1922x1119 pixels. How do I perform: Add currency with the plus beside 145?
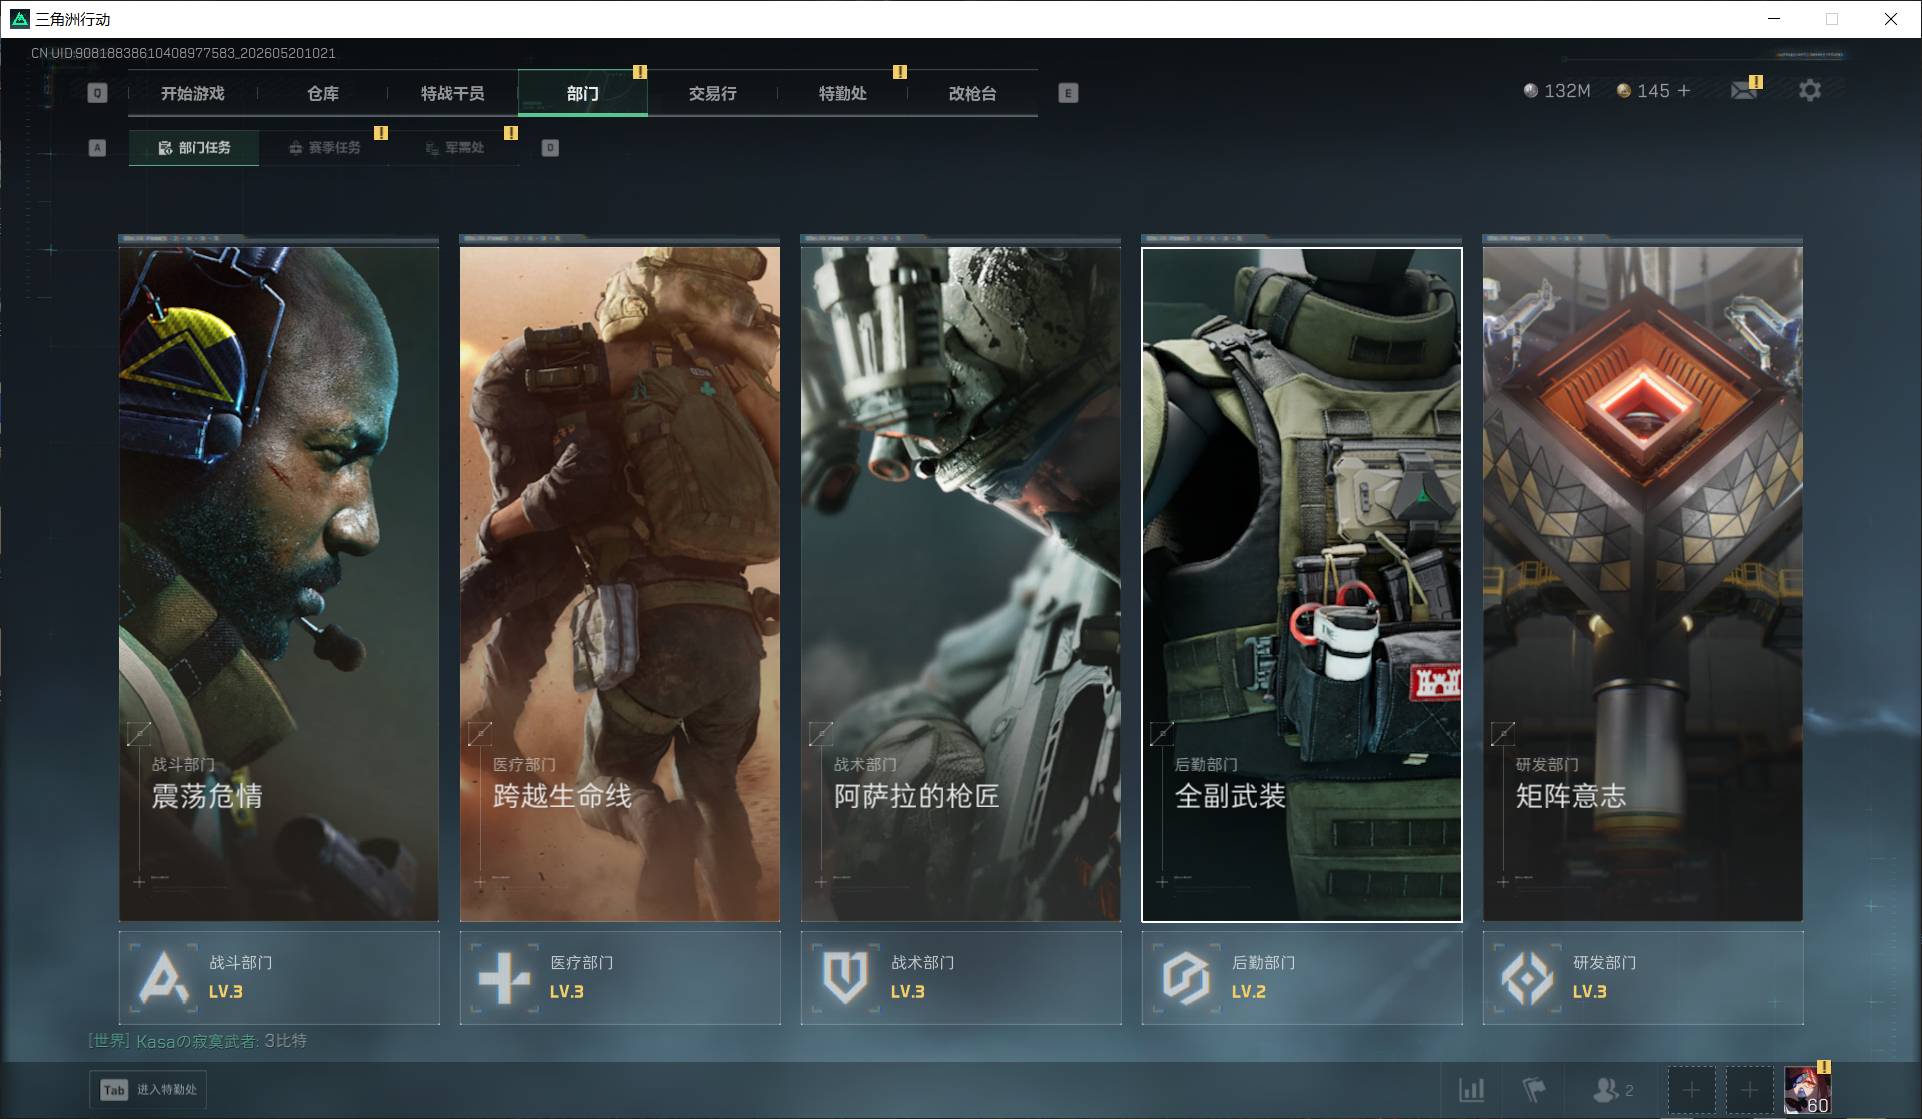pyautogui.click(x=1684, y=91)
